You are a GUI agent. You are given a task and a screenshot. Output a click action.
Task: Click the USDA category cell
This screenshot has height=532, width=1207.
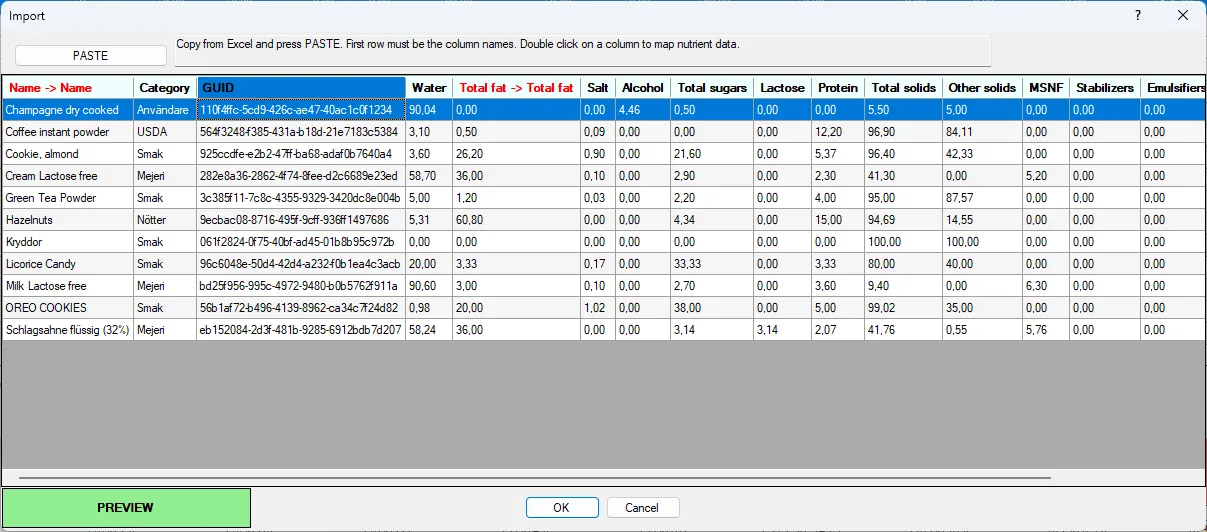pyautogui.click(x=164, y=132)
